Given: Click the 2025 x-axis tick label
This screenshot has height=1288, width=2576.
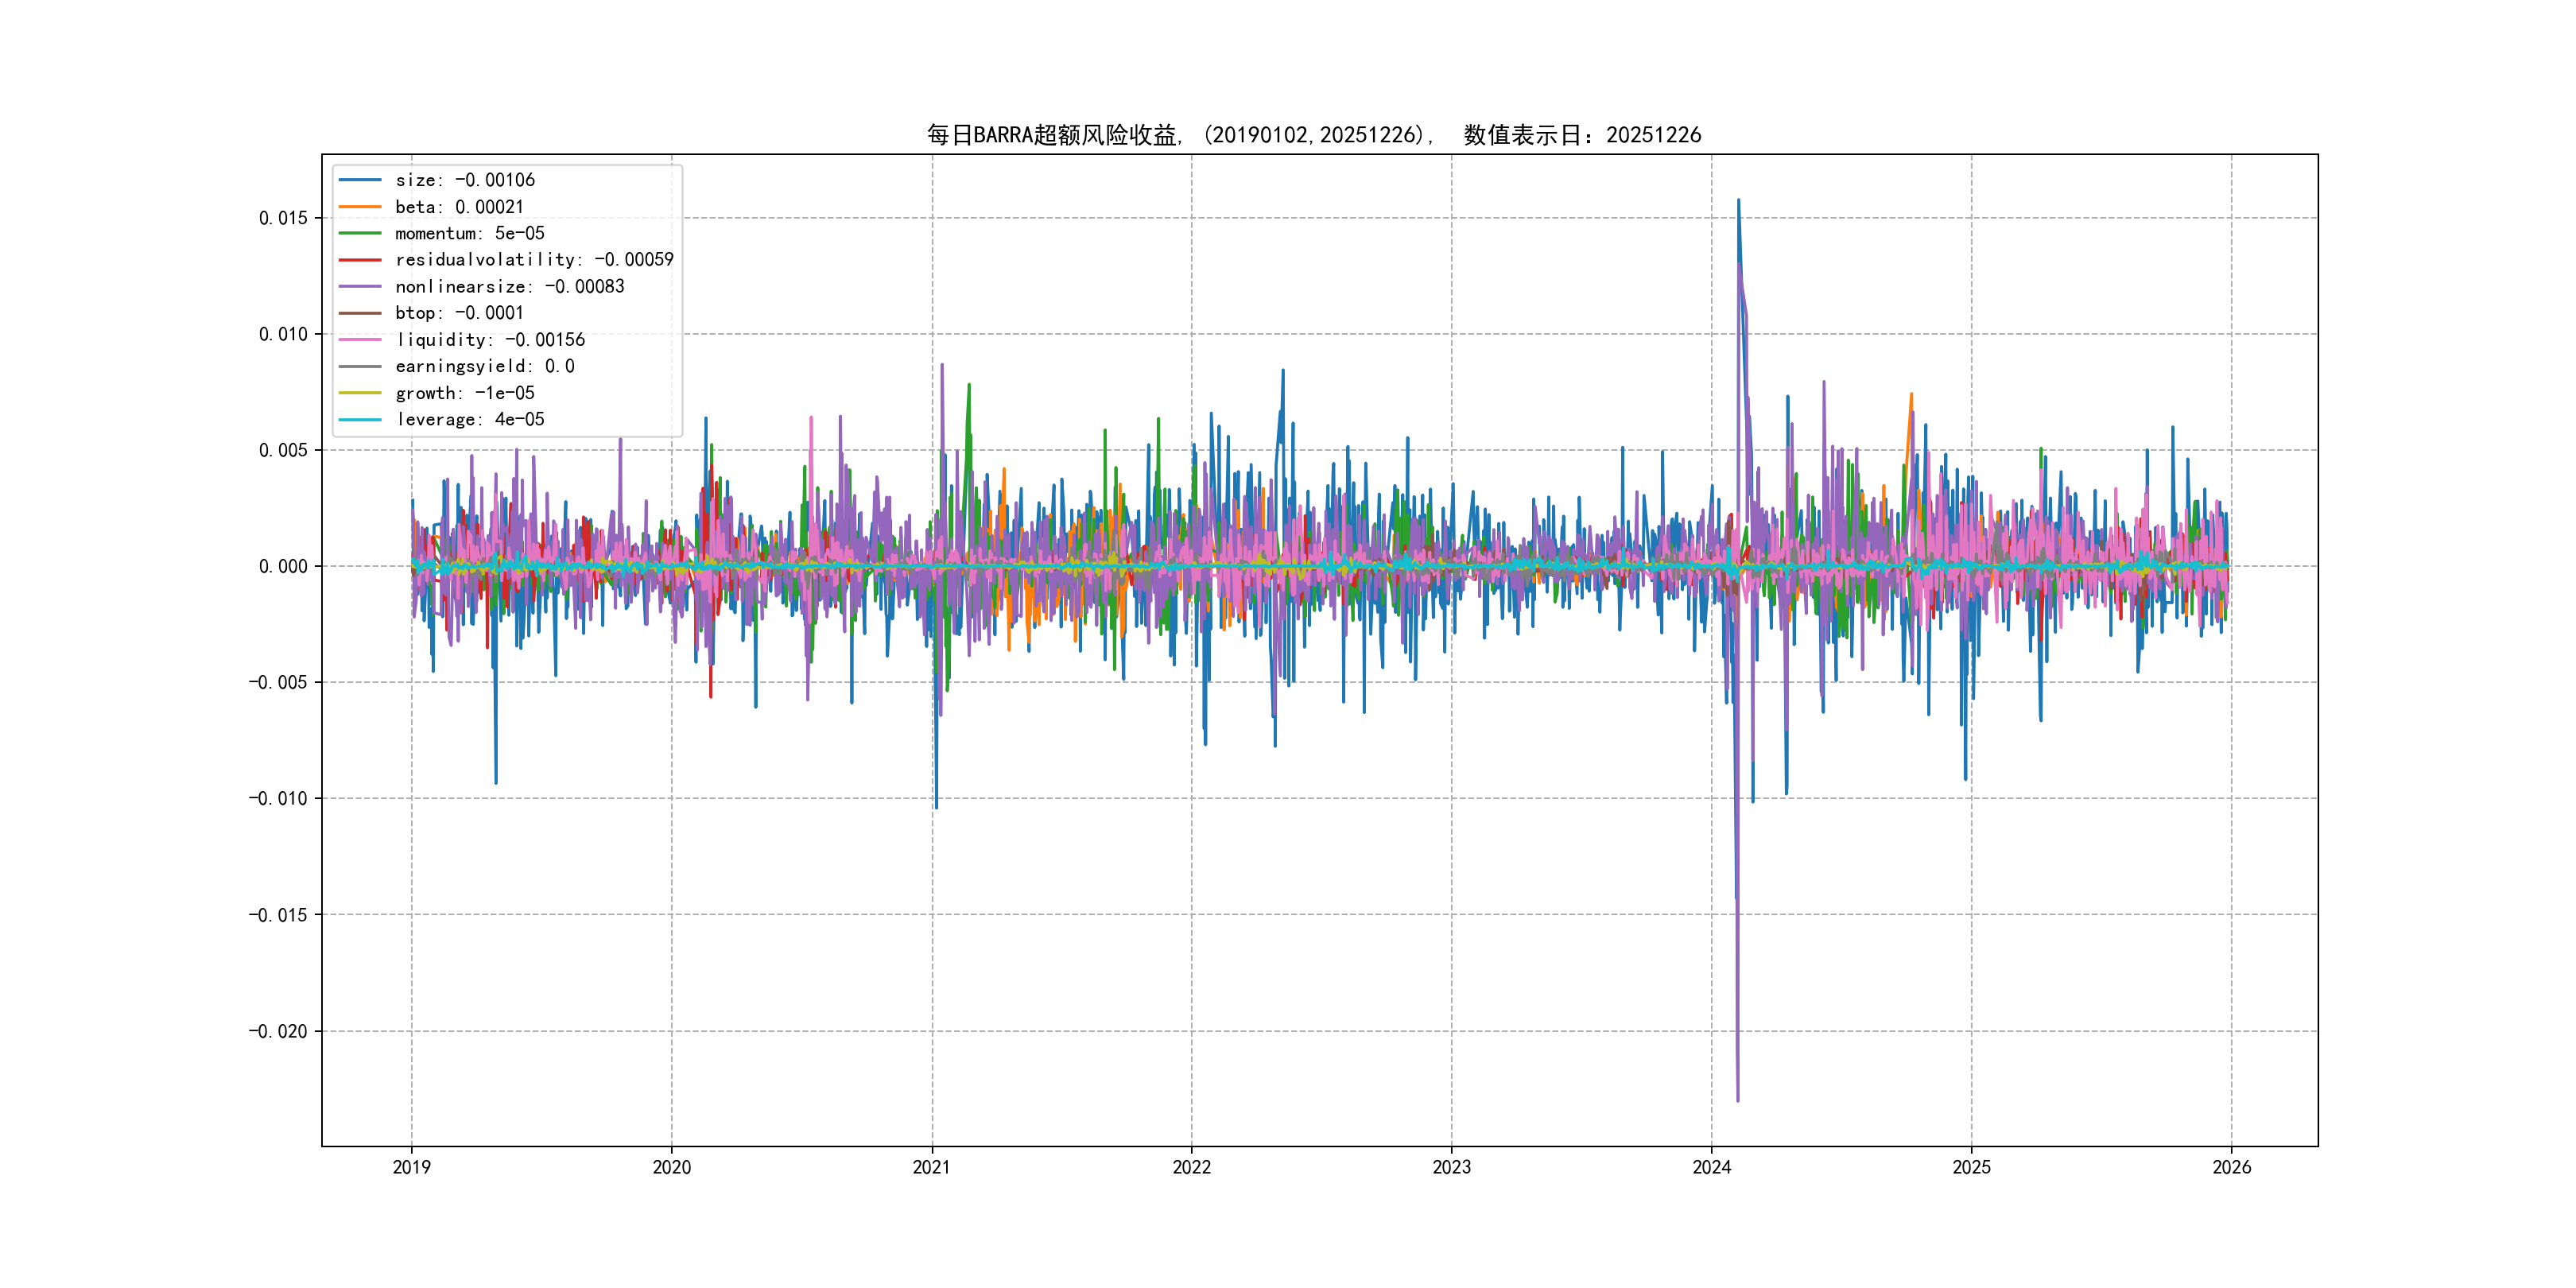Looking at the screenshot, I should 1971,1167.
